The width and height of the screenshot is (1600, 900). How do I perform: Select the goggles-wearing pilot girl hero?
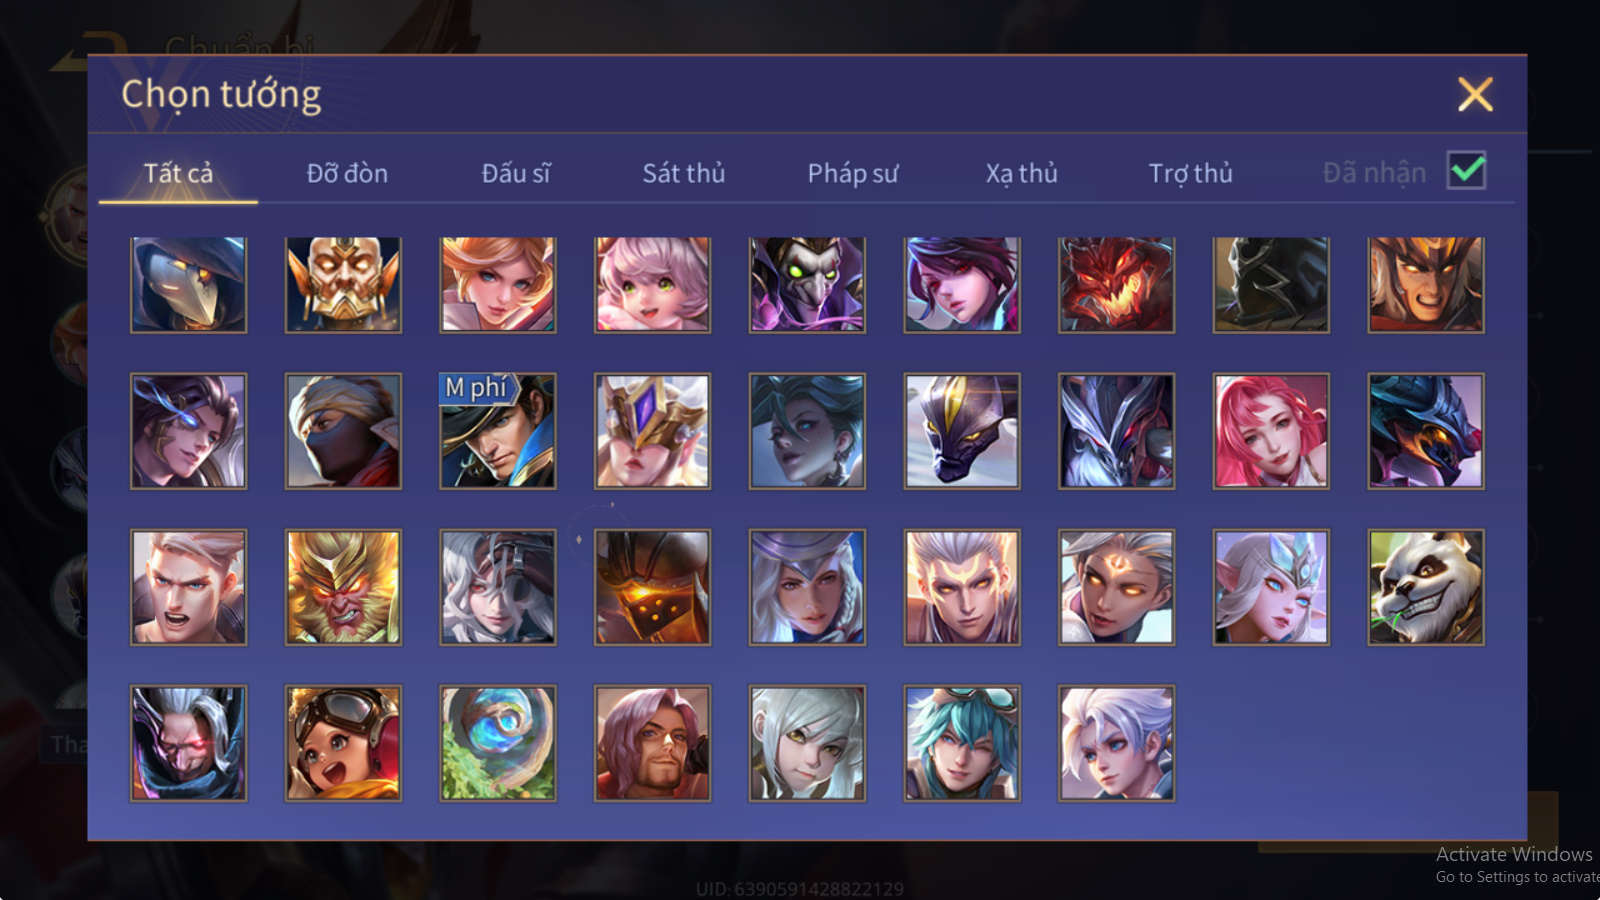(x=343, y=743)
